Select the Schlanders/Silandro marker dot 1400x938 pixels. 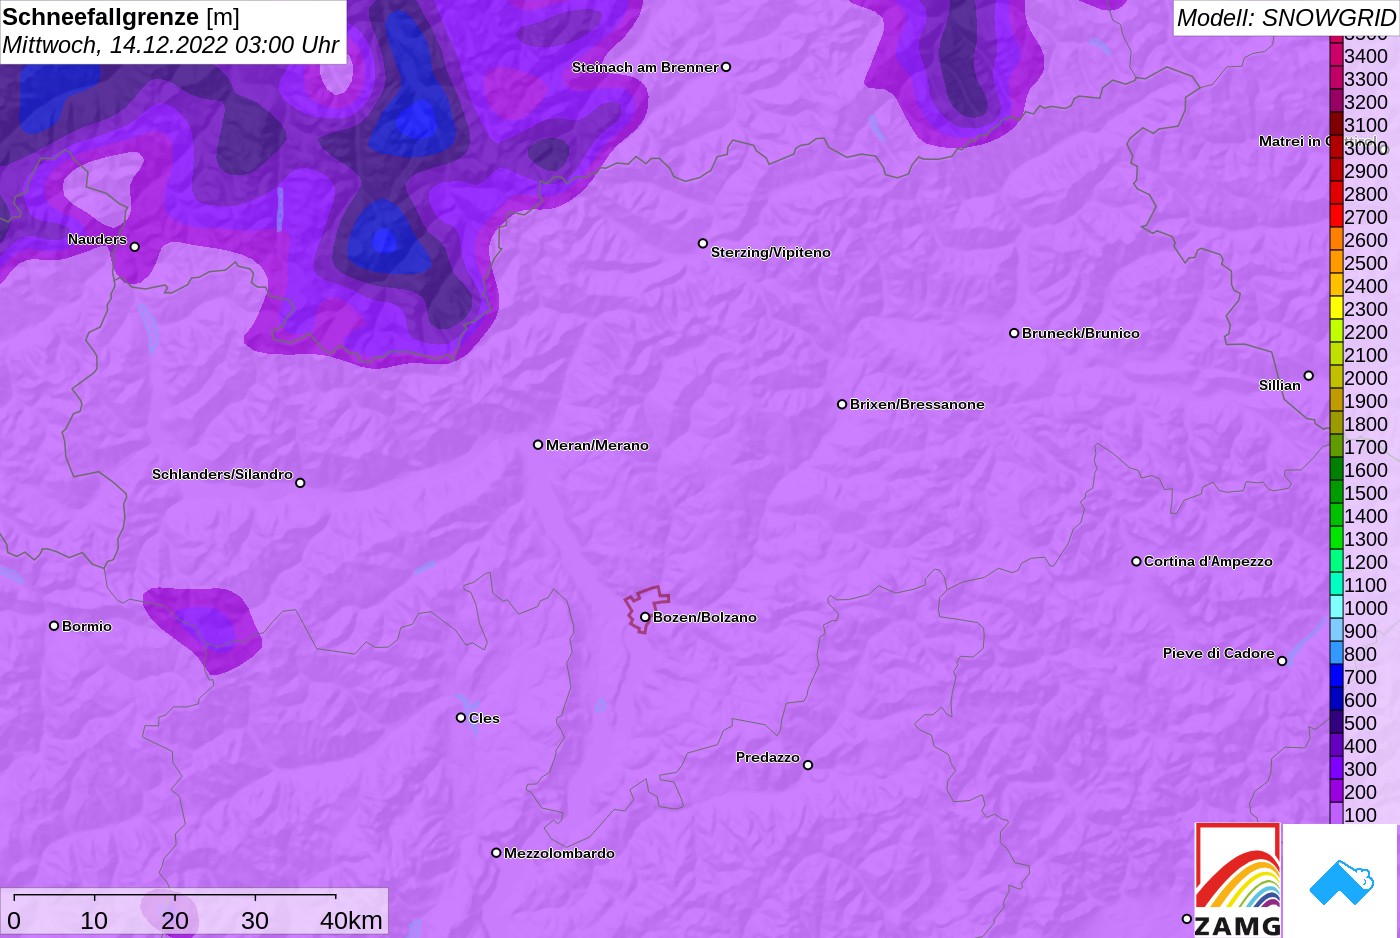[x=300, y=483]
